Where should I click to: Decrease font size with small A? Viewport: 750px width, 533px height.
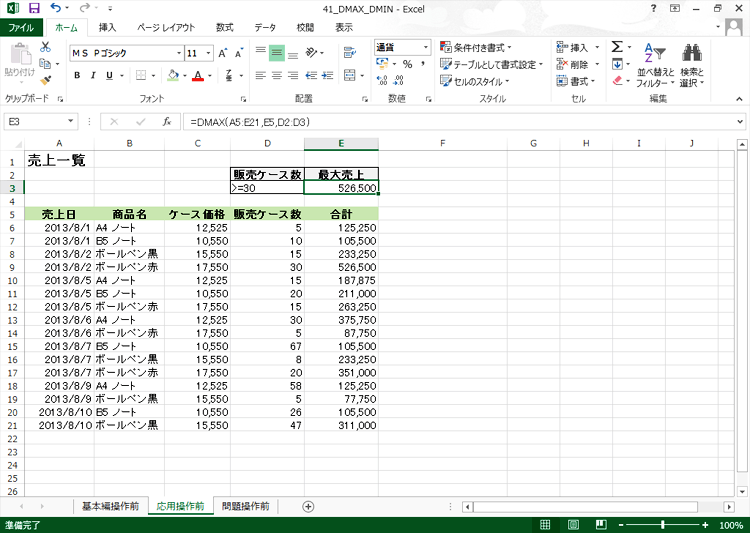click(239, 53)
